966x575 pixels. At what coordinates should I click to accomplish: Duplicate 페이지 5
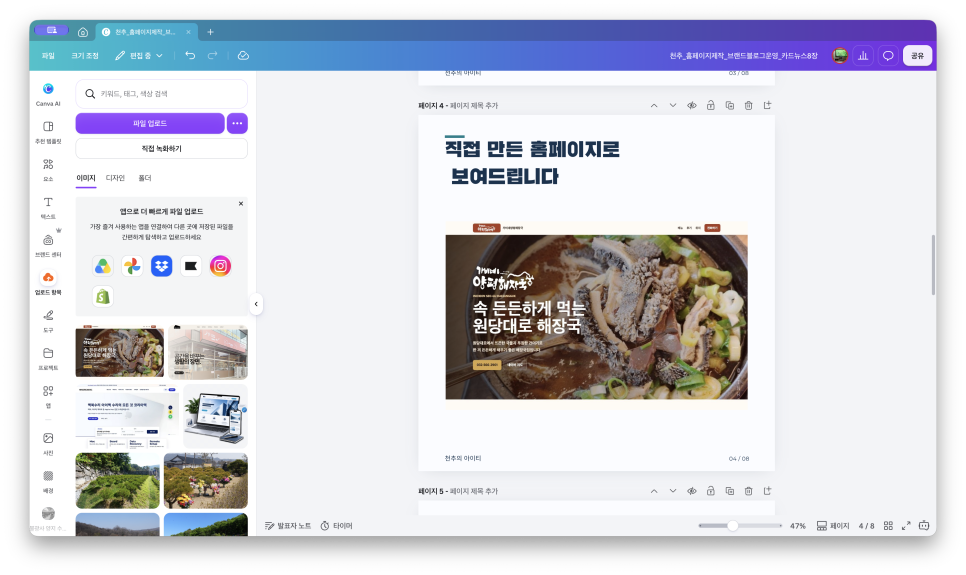[x=729, y=491]
